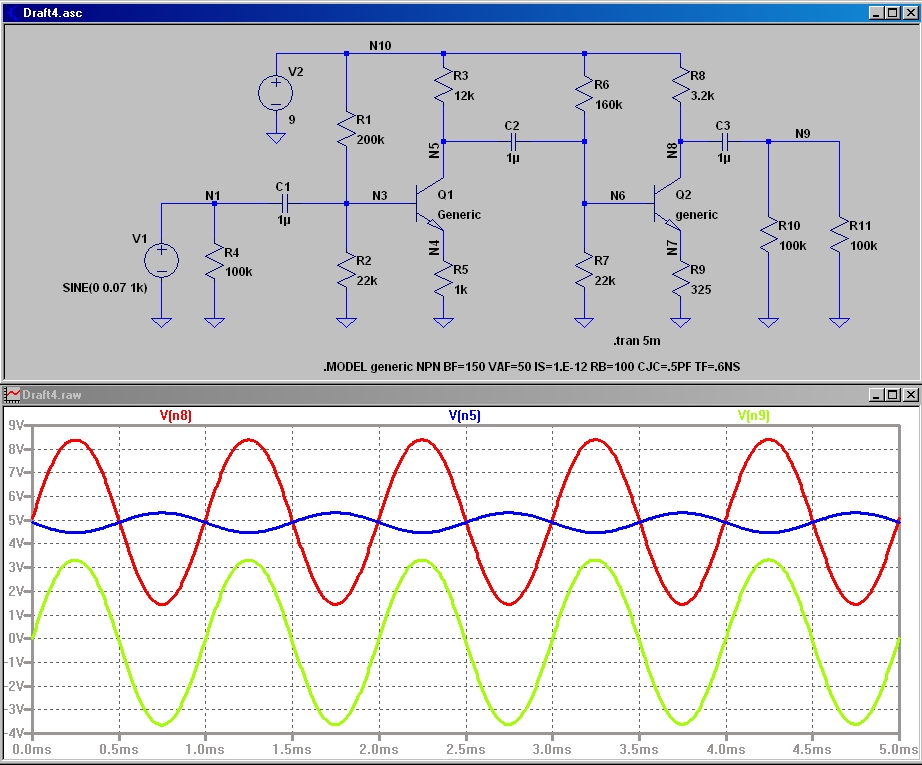Viewport: 922px width, 765px height.
Task: Click the 160k value of R6
Action: click(x=609, y=105)
